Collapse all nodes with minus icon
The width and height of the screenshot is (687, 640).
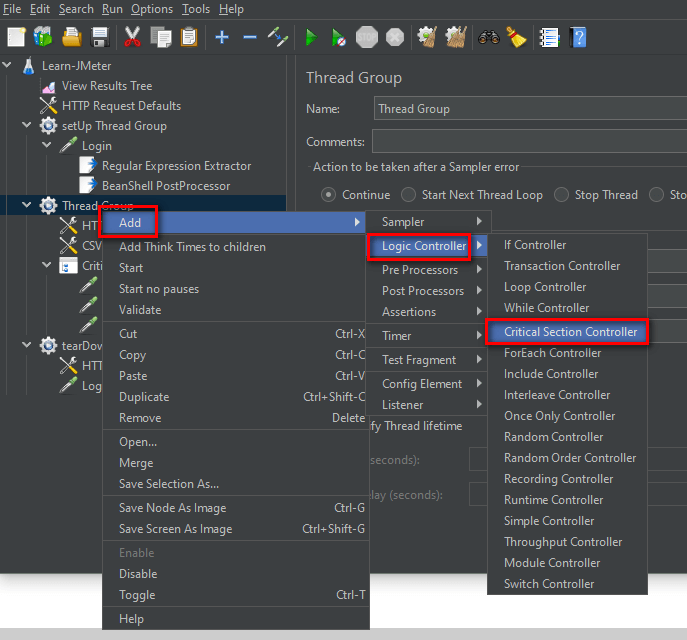click(x=250, y=37)
